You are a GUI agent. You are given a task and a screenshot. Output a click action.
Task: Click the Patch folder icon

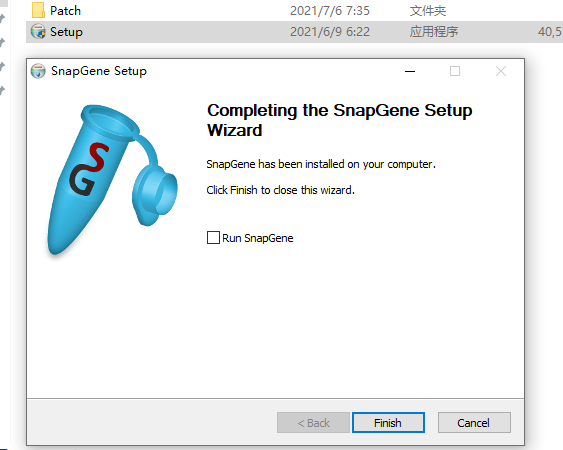38,10
